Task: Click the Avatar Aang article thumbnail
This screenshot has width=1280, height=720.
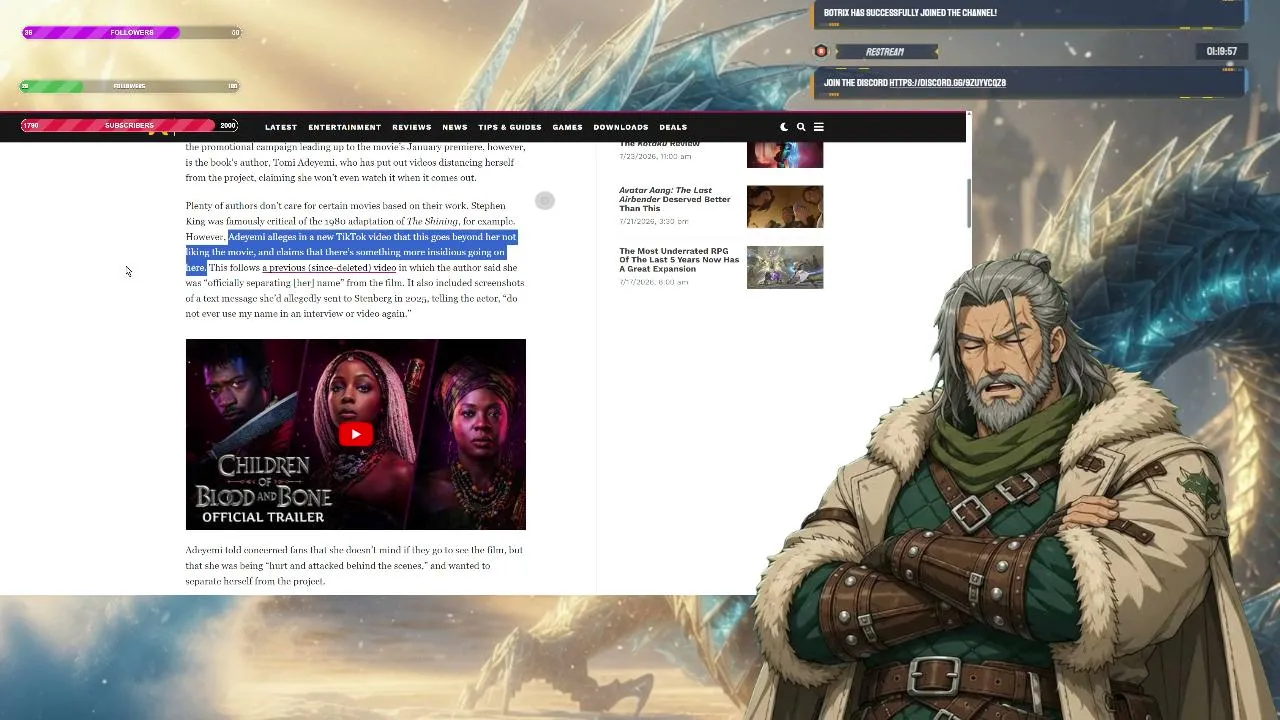Action: click(x=785, y=207)
